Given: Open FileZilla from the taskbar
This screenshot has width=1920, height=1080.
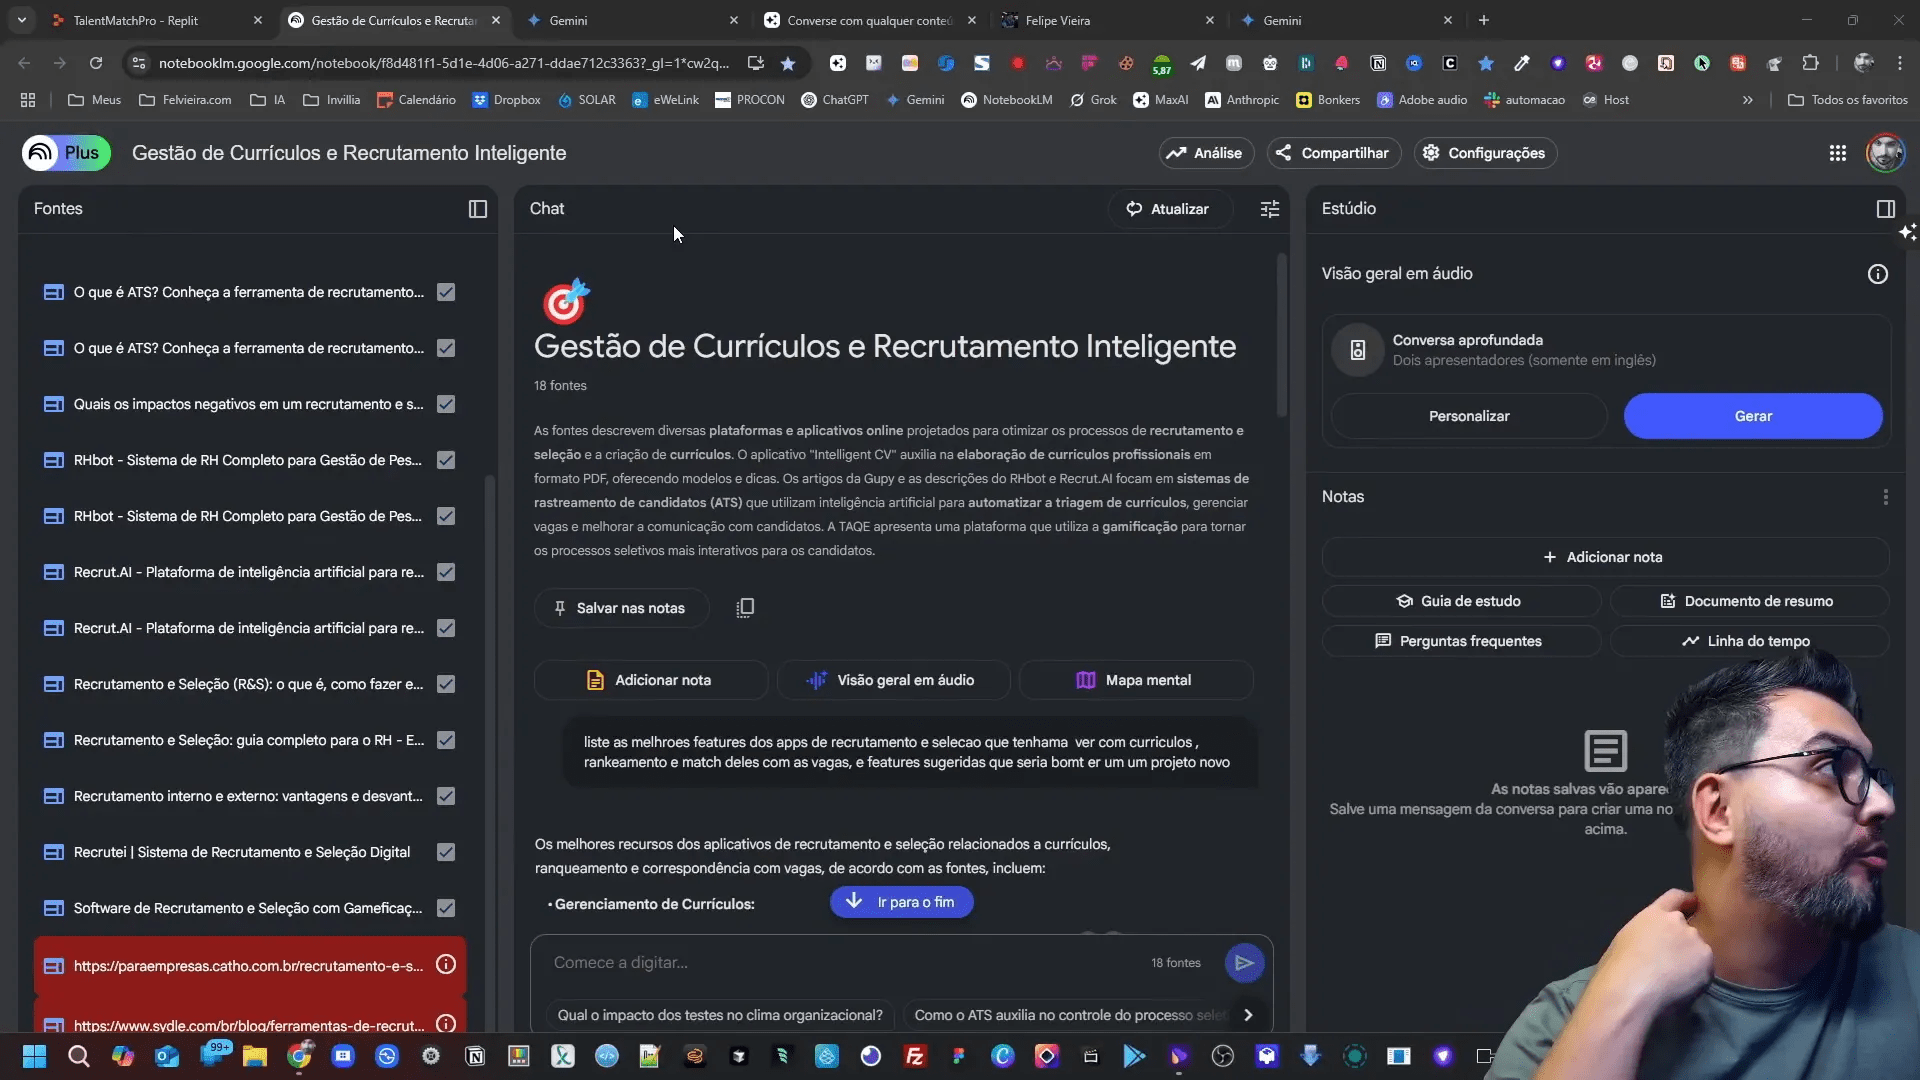Looking at the screenshot, I should click(x=915, y=1056).
